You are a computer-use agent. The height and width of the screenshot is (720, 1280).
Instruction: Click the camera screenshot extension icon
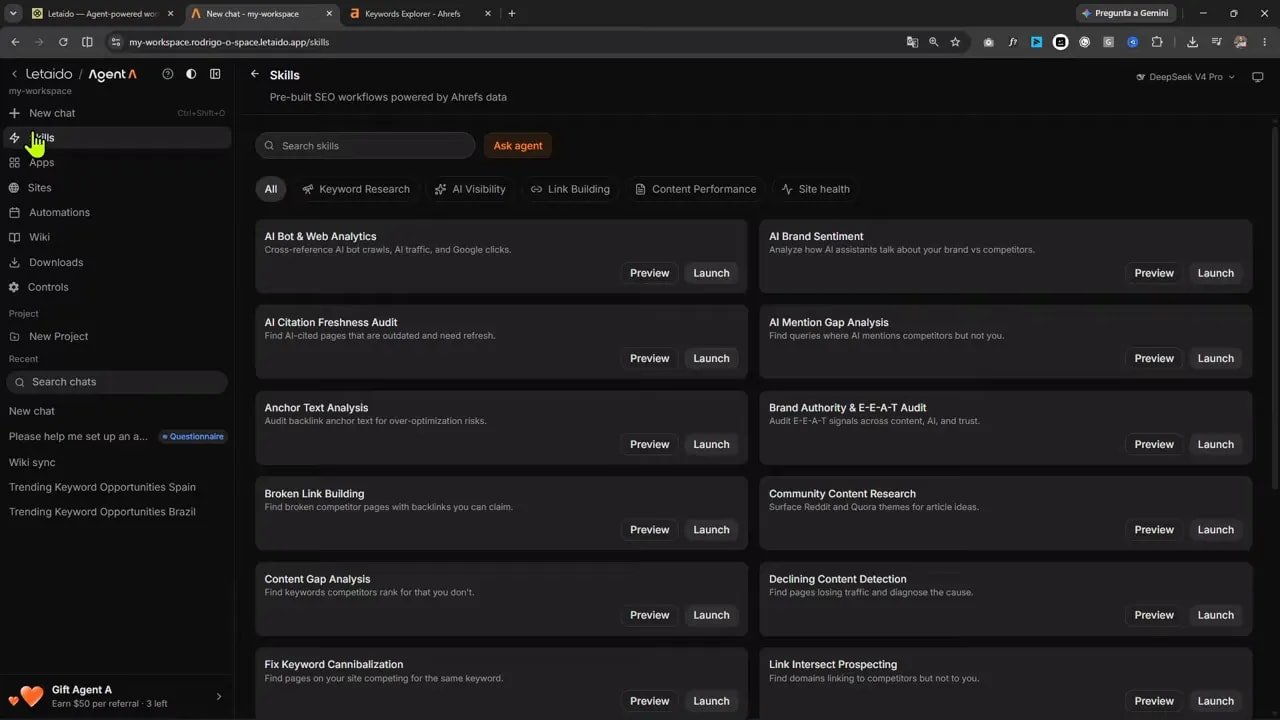[x=989, y=42]
